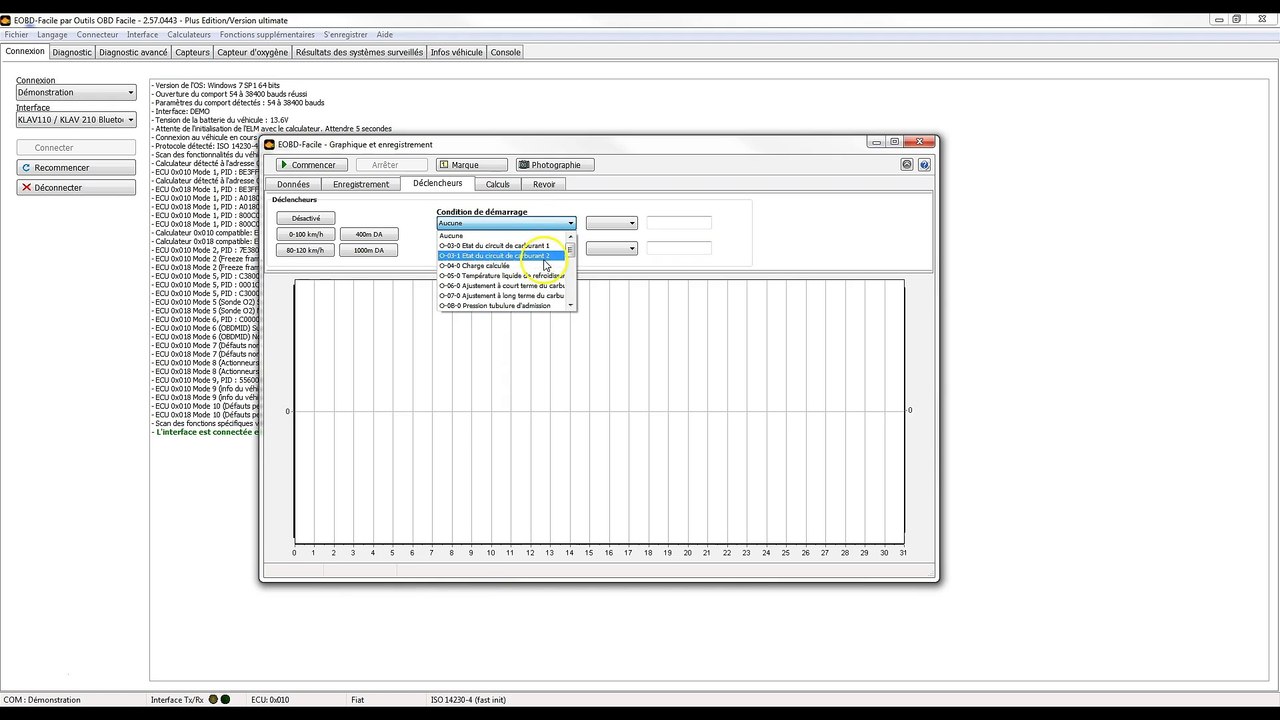Choose the 0-100 km/h trigger preset

point(306,234)
